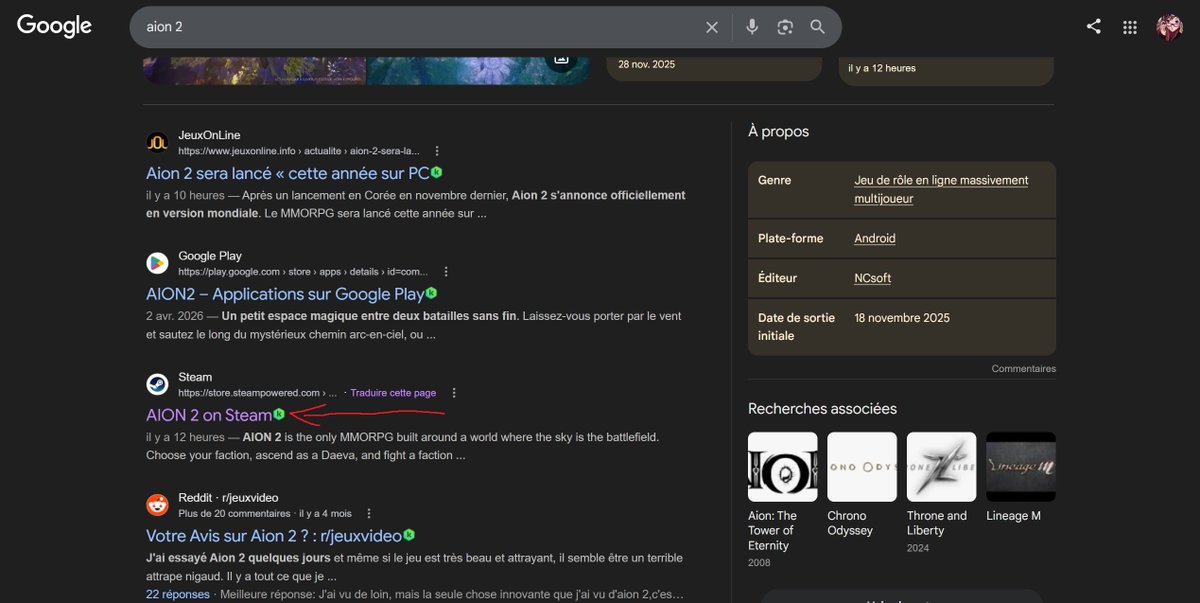Clear the search box with X icon
This screenshot has width=1200, height=603.
(712, 27)
